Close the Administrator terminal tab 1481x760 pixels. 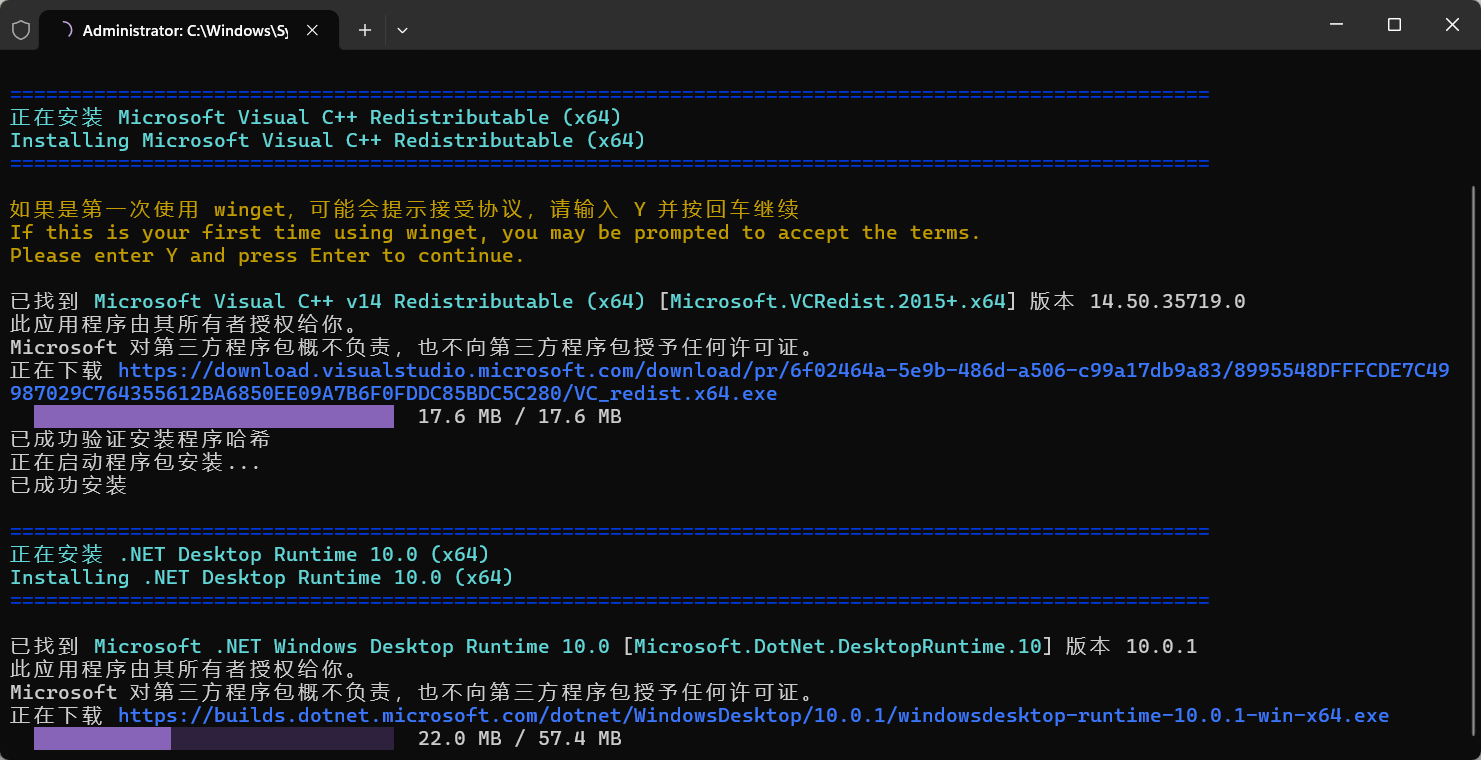[x=312, y=30]
